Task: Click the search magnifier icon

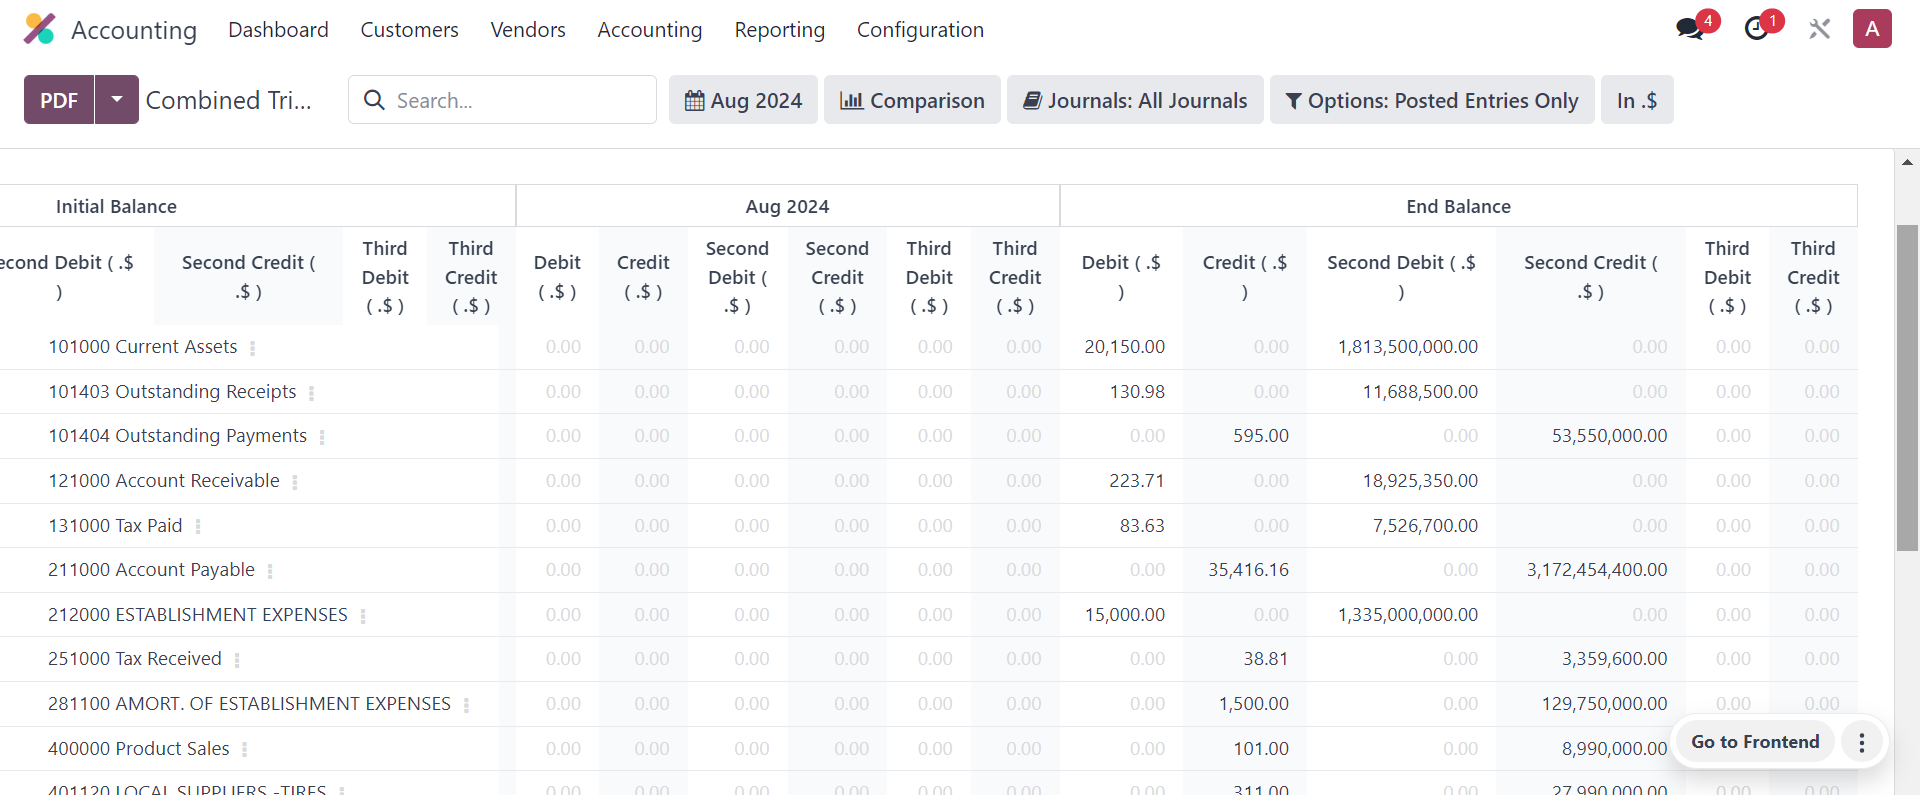Action: point(374,100)
